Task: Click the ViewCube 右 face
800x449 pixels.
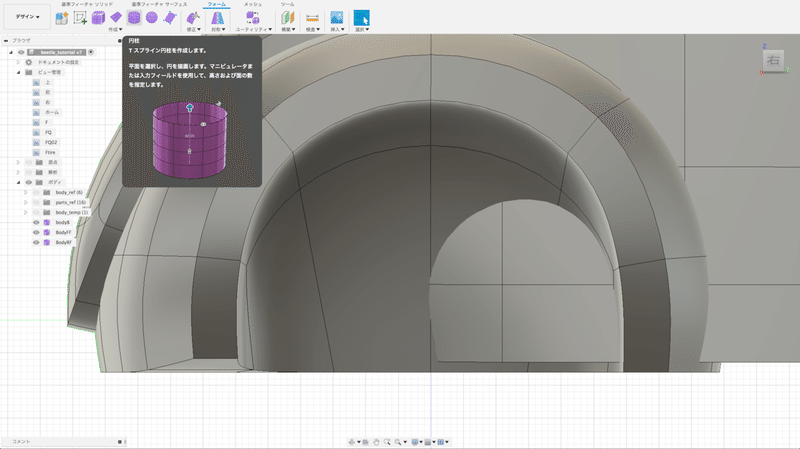Action: pos(772,61)
